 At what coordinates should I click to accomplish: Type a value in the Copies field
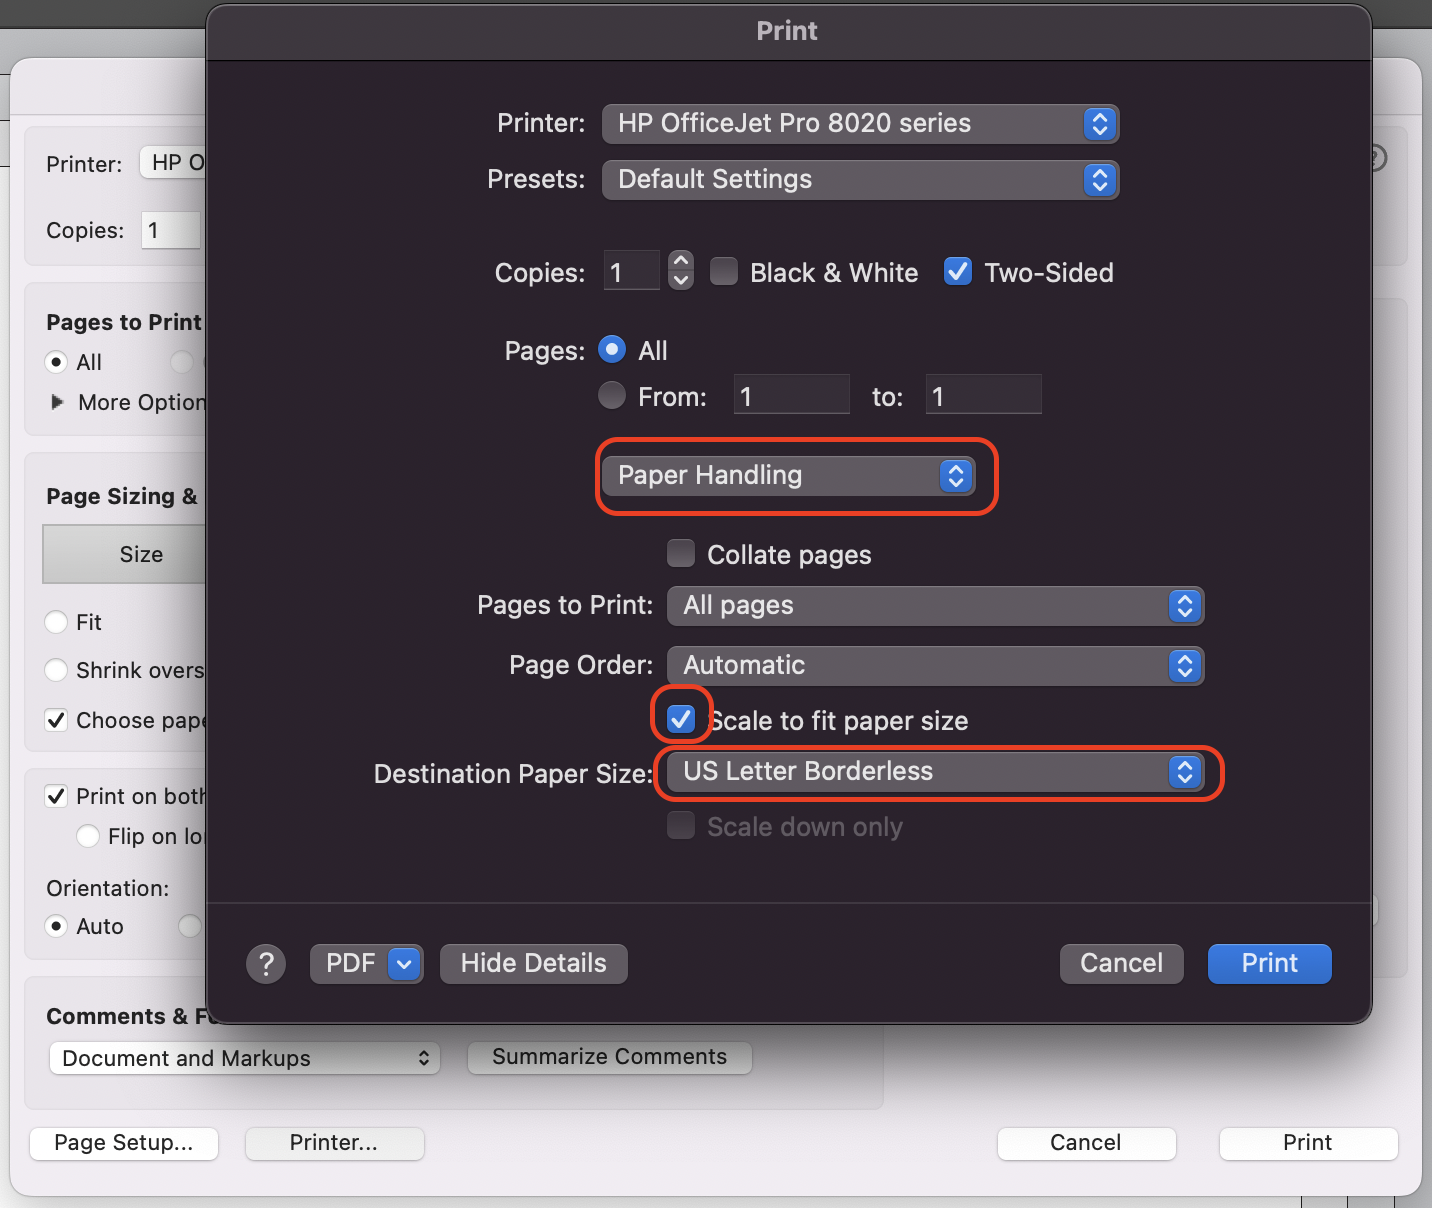click(x=630, y=270)
